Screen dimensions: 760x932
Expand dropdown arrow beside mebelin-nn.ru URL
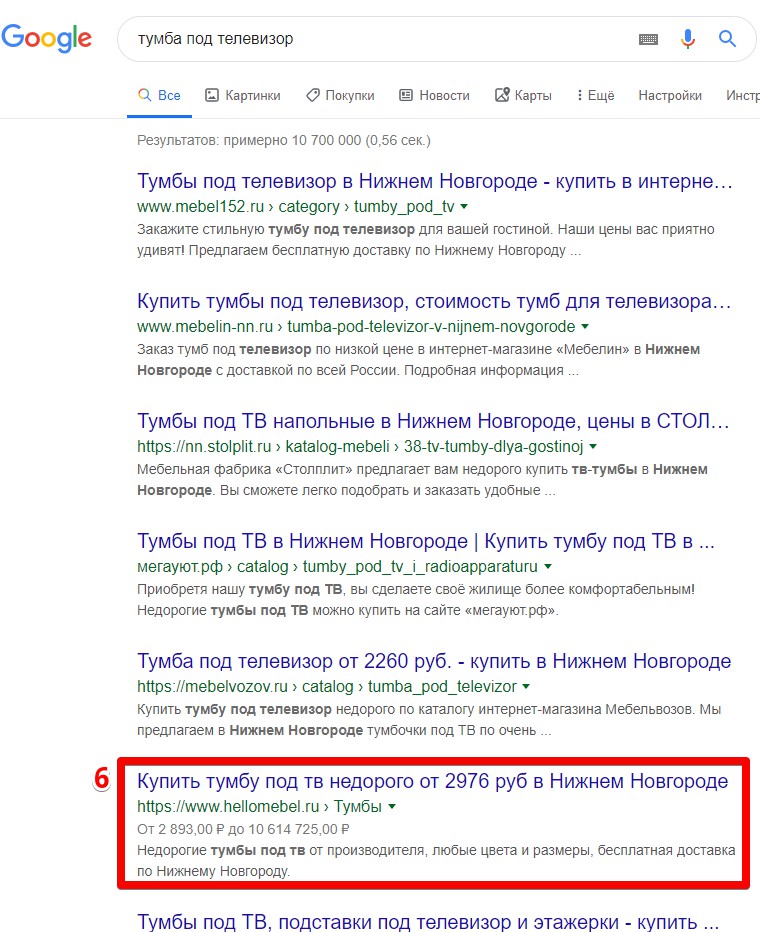tap(585, 327)
